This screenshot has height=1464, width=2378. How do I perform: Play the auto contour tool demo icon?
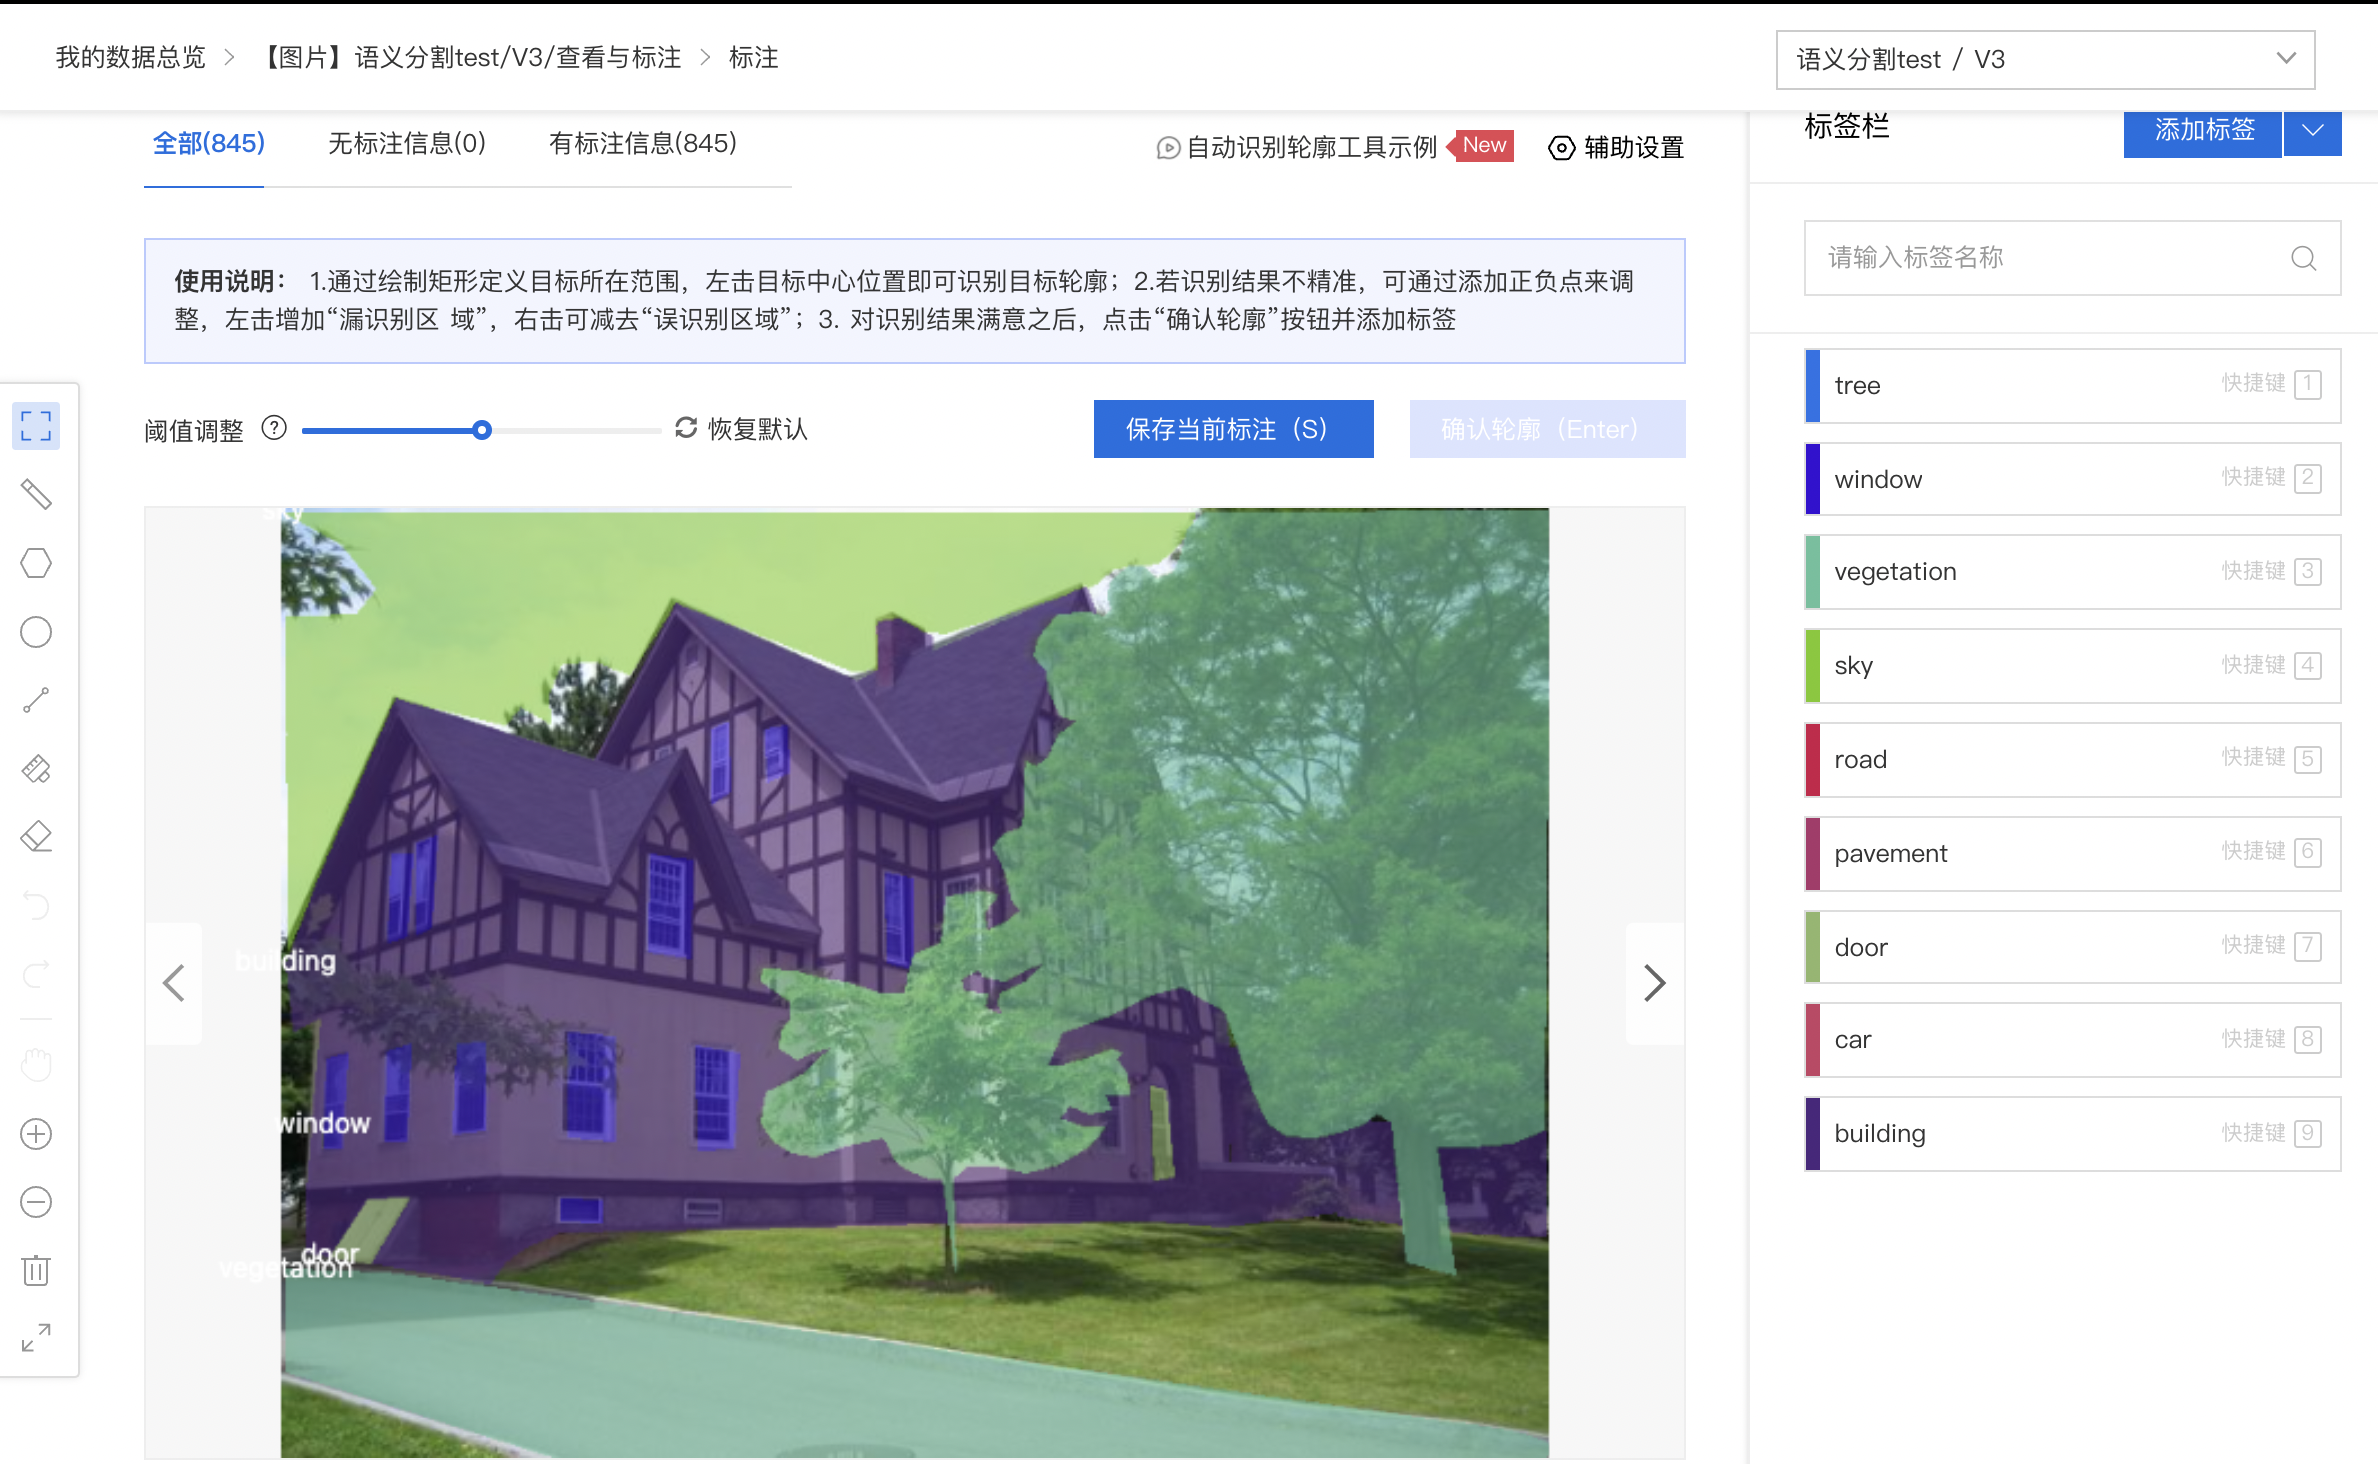(1168, 148)
